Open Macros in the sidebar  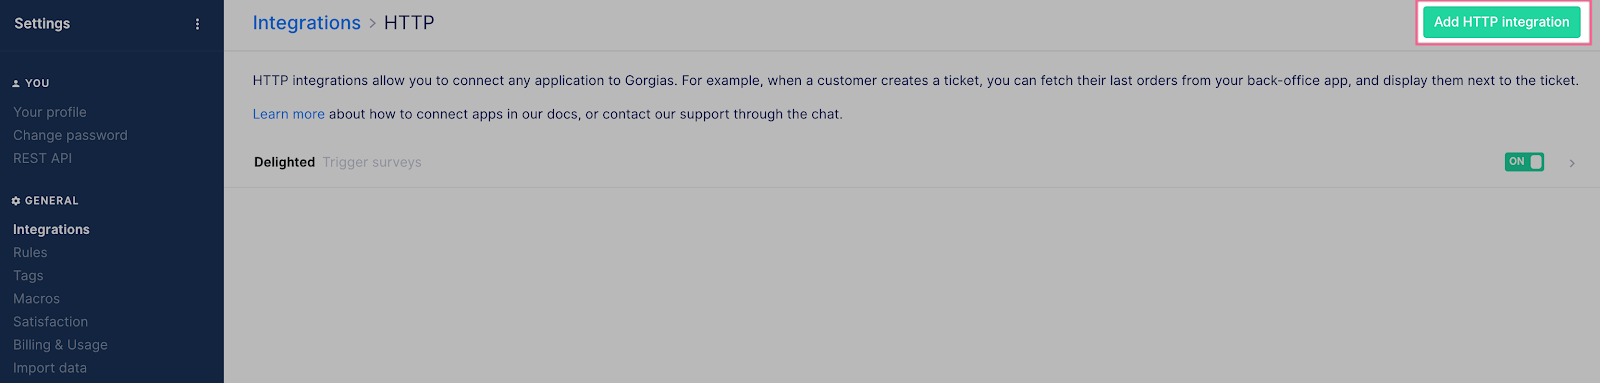(36, 298)
